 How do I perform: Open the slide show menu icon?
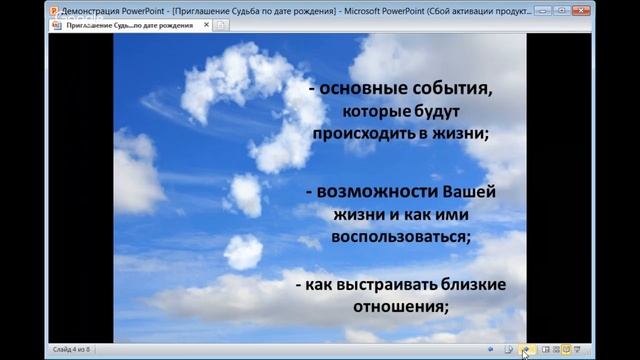[509, 349]
